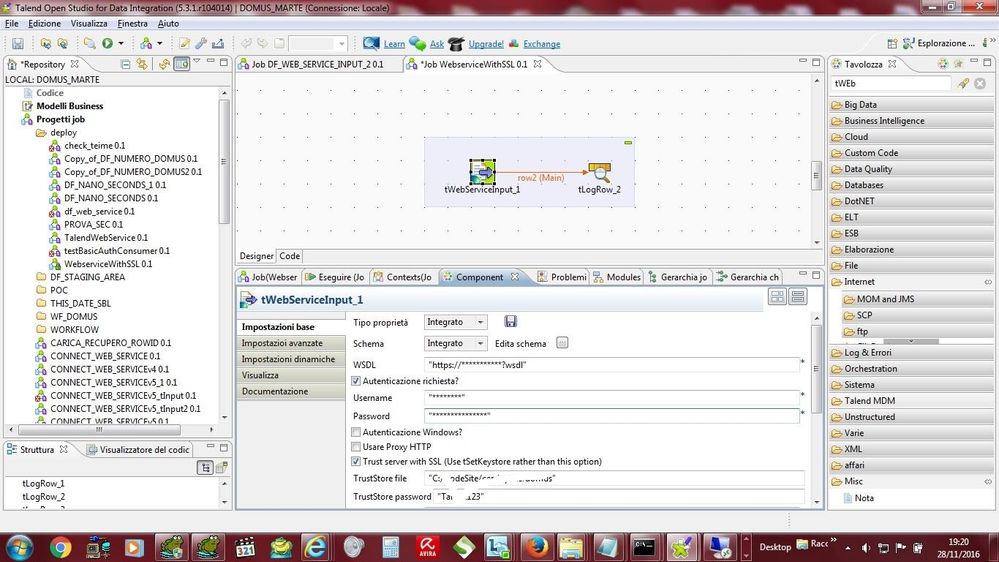The height and width of the screenshot is (562, 999).
Task: Clear the palette search with X icon
Action: pyautogui.click(x=980, y=83)
